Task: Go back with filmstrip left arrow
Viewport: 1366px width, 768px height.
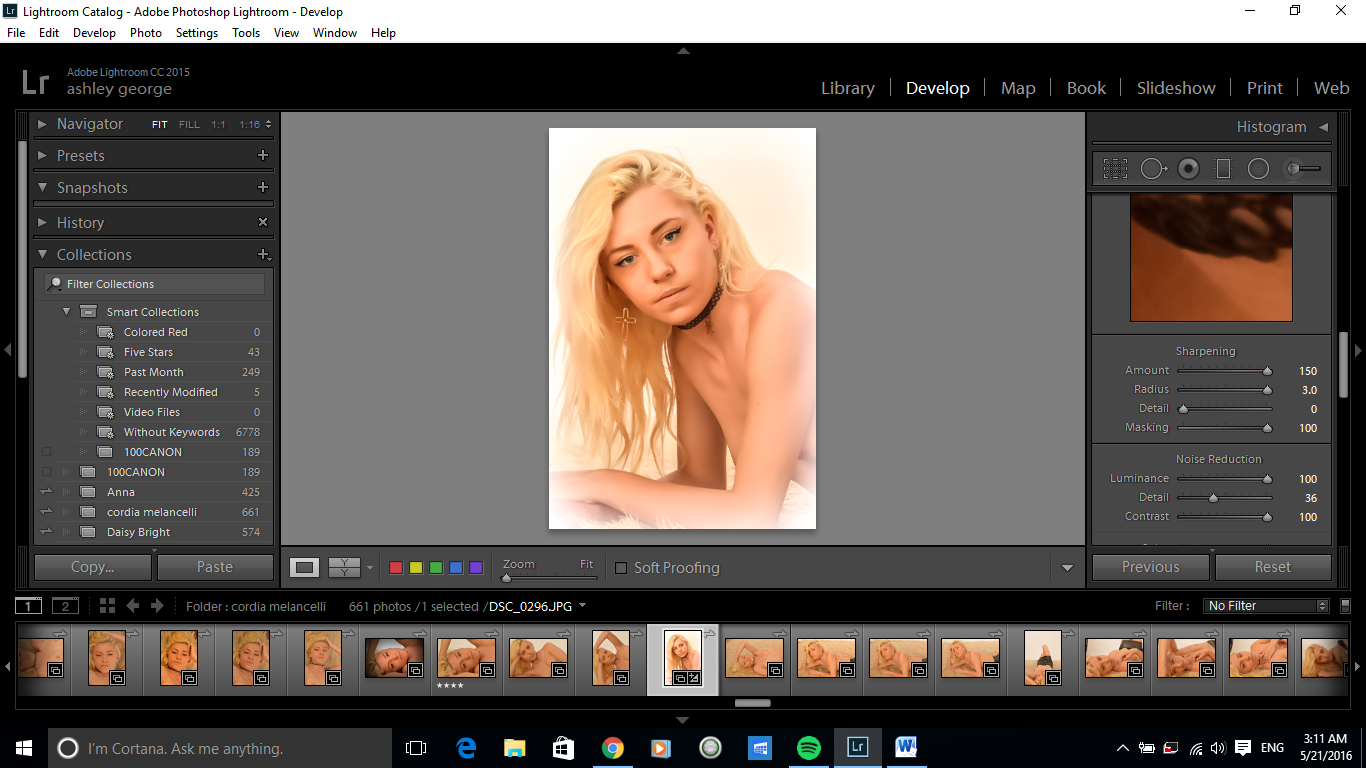Action: tap(132, 605)
